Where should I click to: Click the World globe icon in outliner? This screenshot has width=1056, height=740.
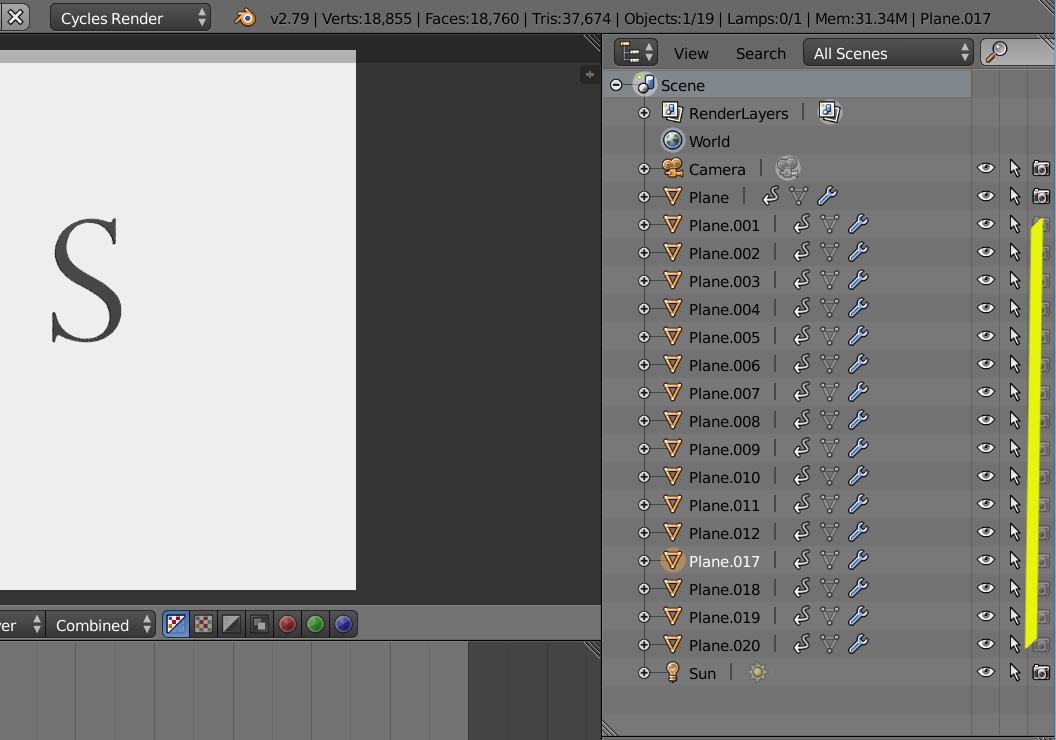[672, 141]
